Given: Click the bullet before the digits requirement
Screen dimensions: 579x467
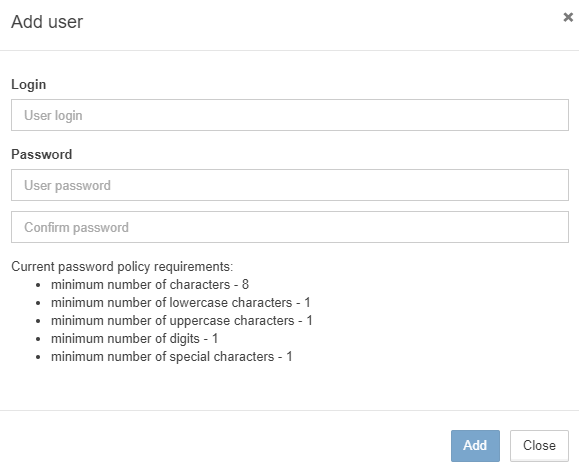Looking at the screenshot, I should pos(38,339).
